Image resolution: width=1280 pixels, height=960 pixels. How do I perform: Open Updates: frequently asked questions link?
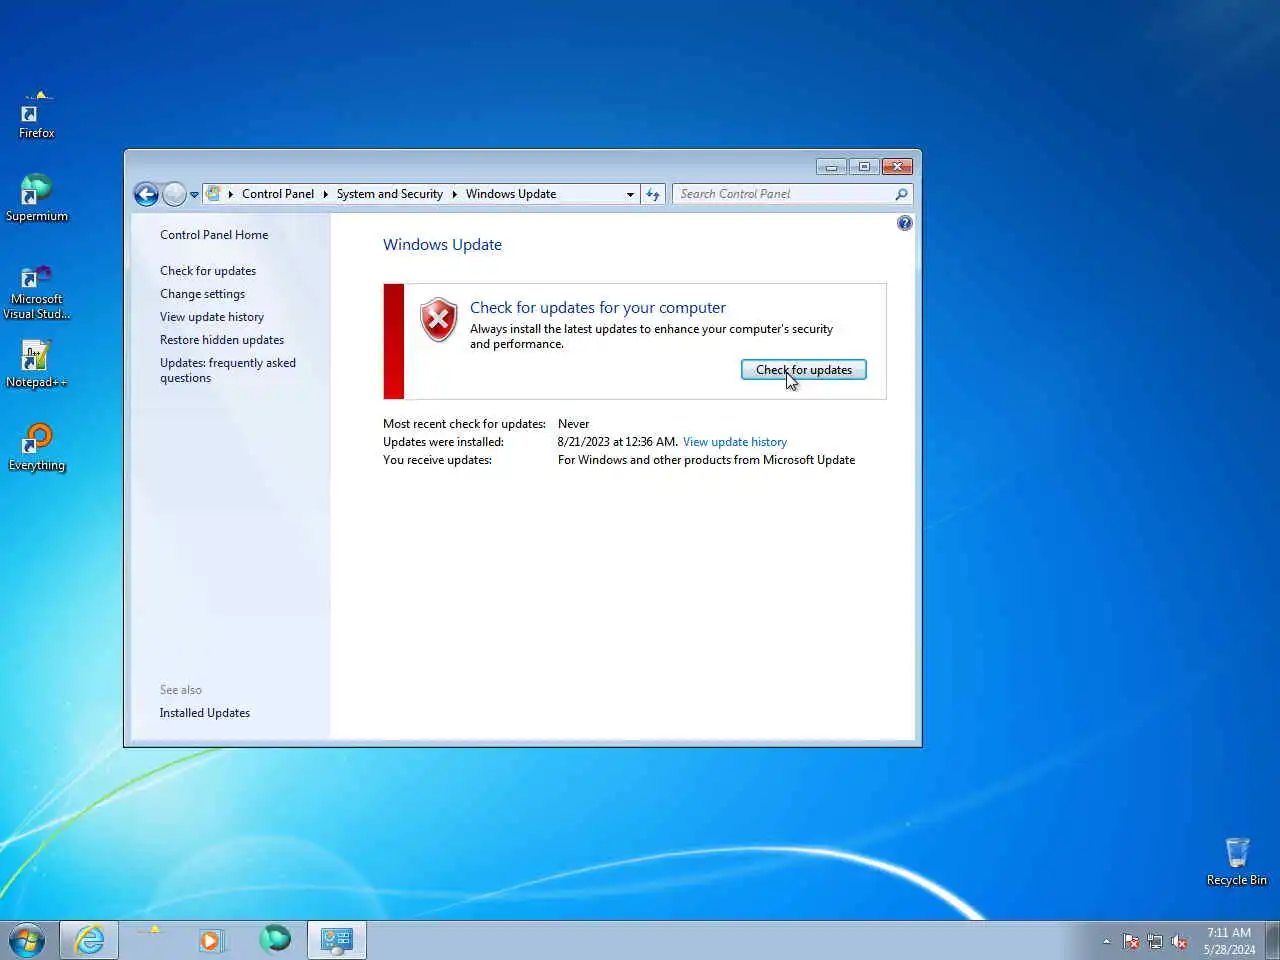click(228, 370)
